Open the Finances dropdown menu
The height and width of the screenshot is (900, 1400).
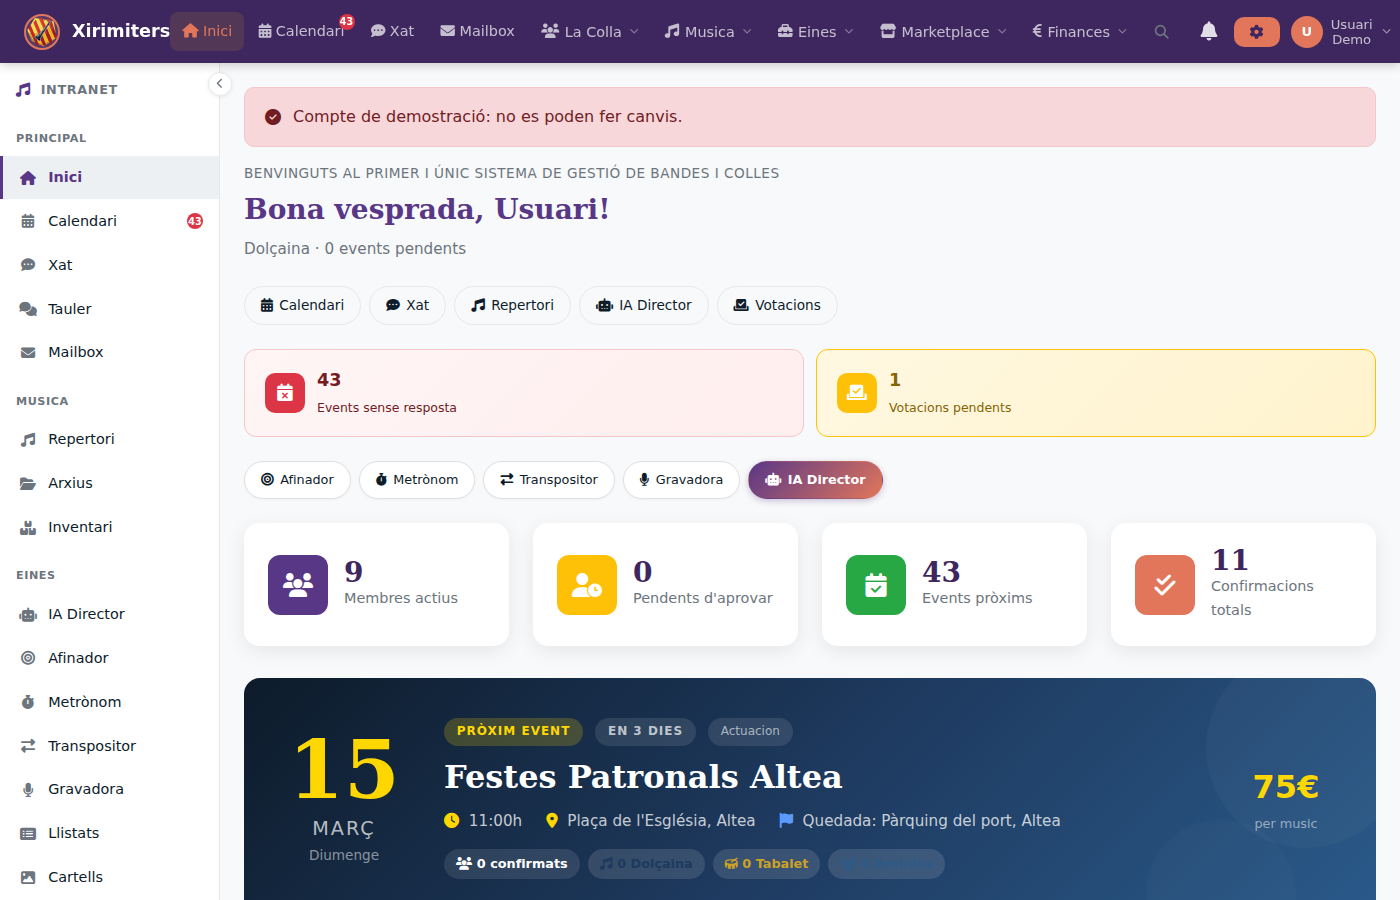coord(1079,32)
